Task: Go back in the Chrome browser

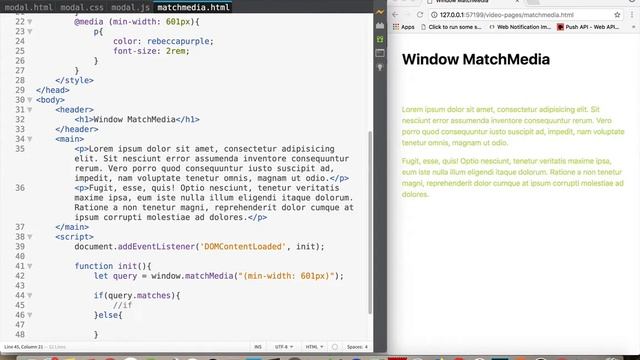Action: (395, 15)
